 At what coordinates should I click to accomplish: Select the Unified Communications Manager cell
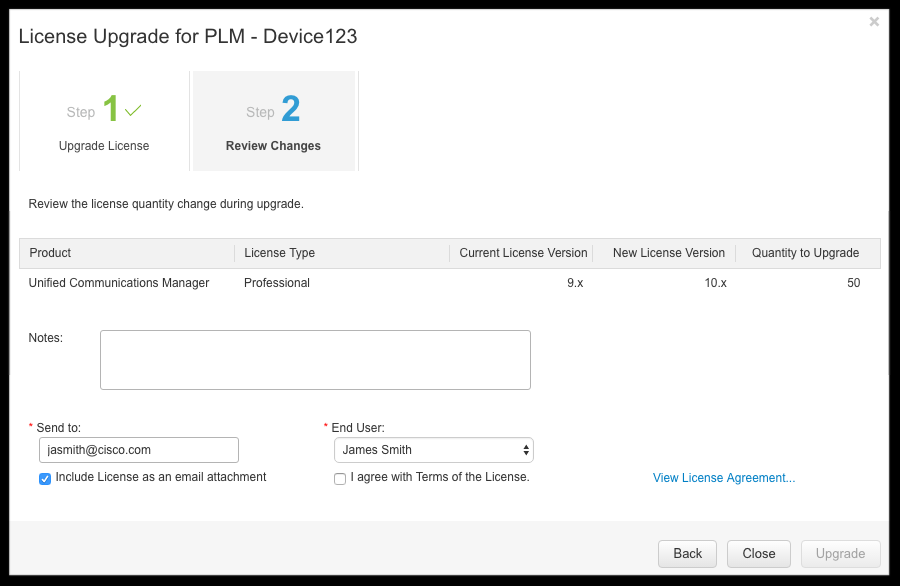[119, 283]
